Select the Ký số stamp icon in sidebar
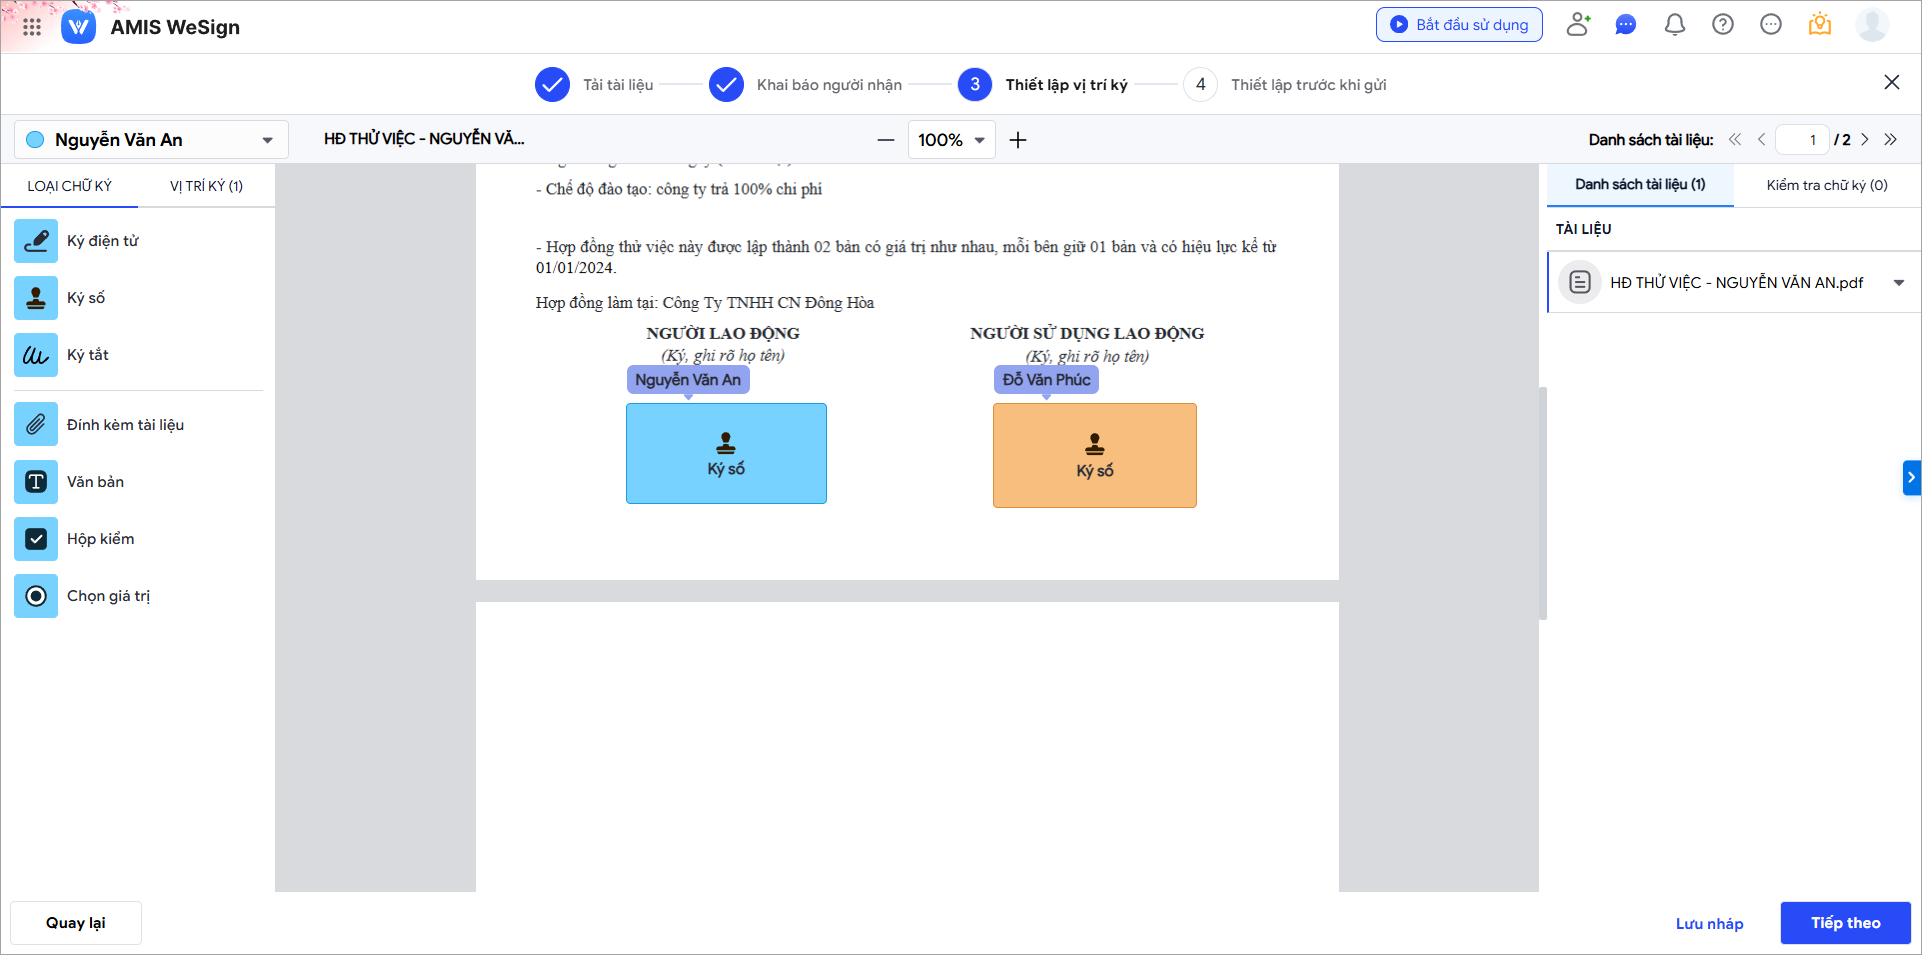Image resolution: width=1922 pixels, height=955 pixels. pos(36,298)
